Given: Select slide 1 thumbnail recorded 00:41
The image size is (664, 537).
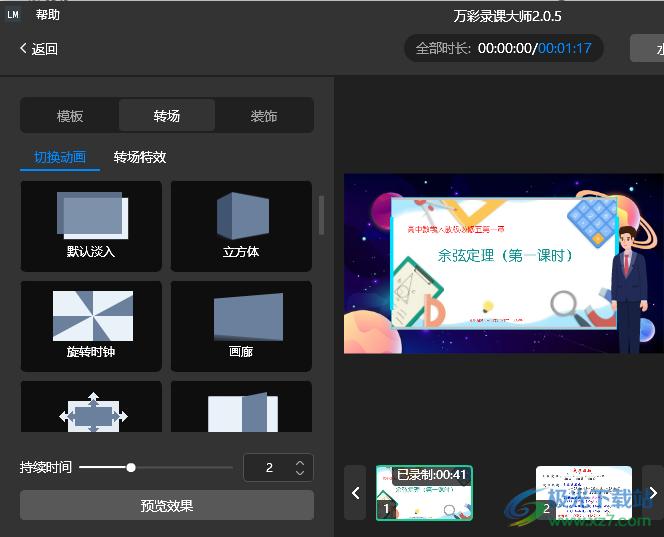Looking at the screenshot, I should pos(424,493).
